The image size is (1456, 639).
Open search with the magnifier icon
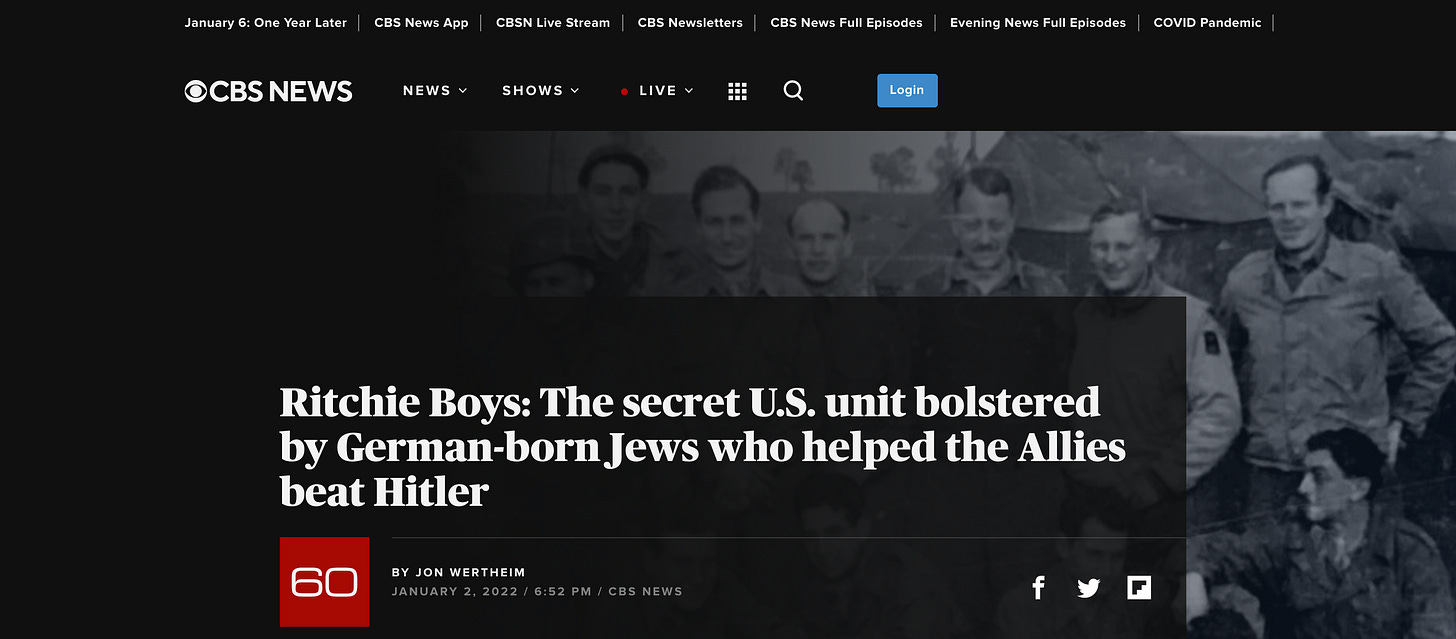coord(793,91)
